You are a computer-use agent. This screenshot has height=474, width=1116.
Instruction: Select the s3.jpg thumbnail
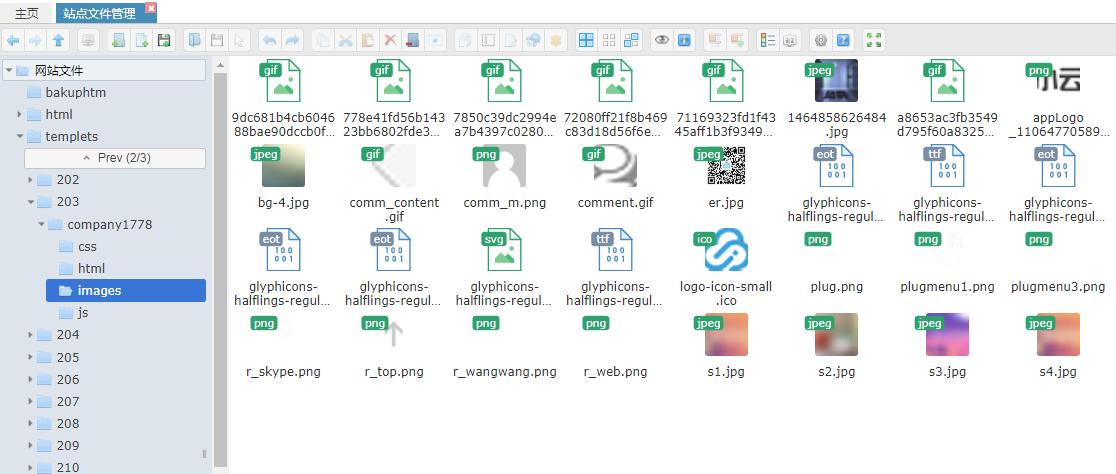tap(947, 334)
